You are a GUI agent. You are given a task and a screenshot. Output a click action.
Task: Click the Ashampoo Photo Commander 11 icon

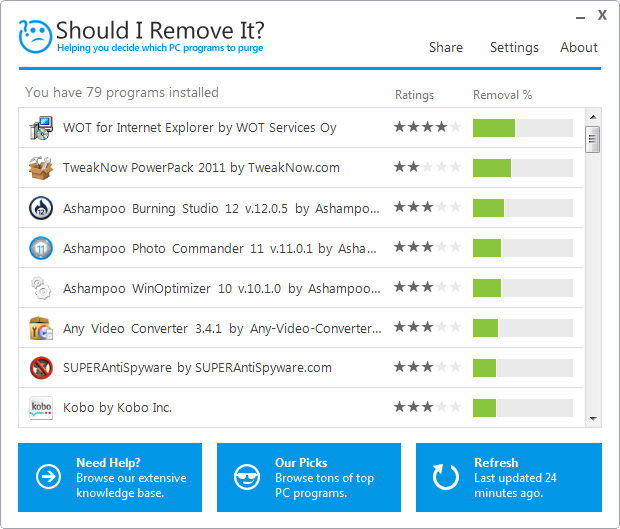[41, 248]
